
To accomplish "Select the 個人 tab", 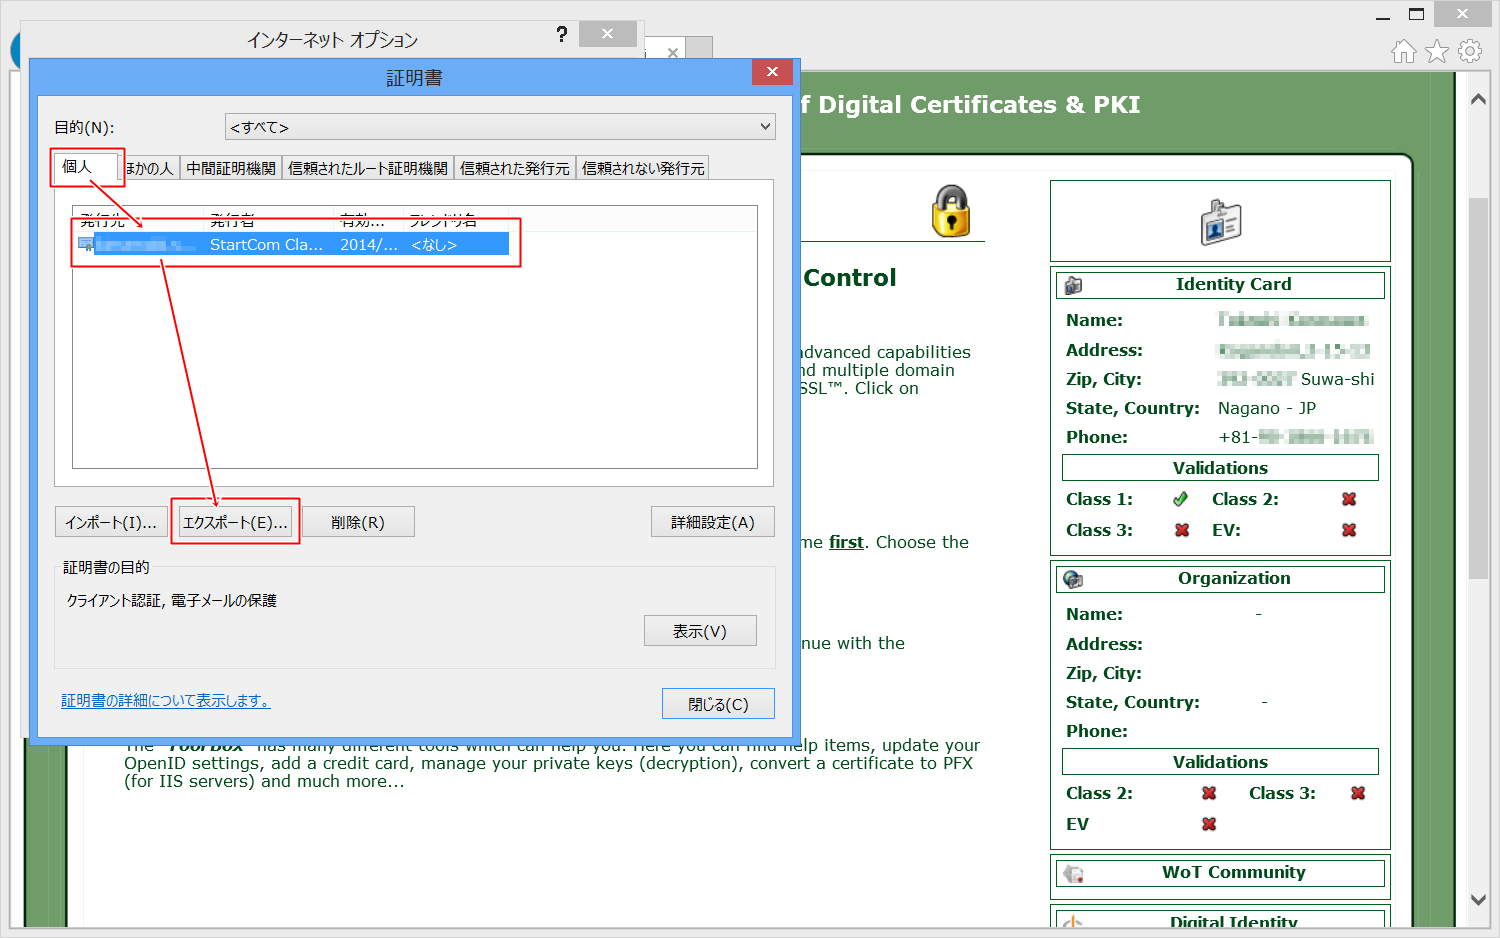I will pyautogui.click(x=77, y=167).
